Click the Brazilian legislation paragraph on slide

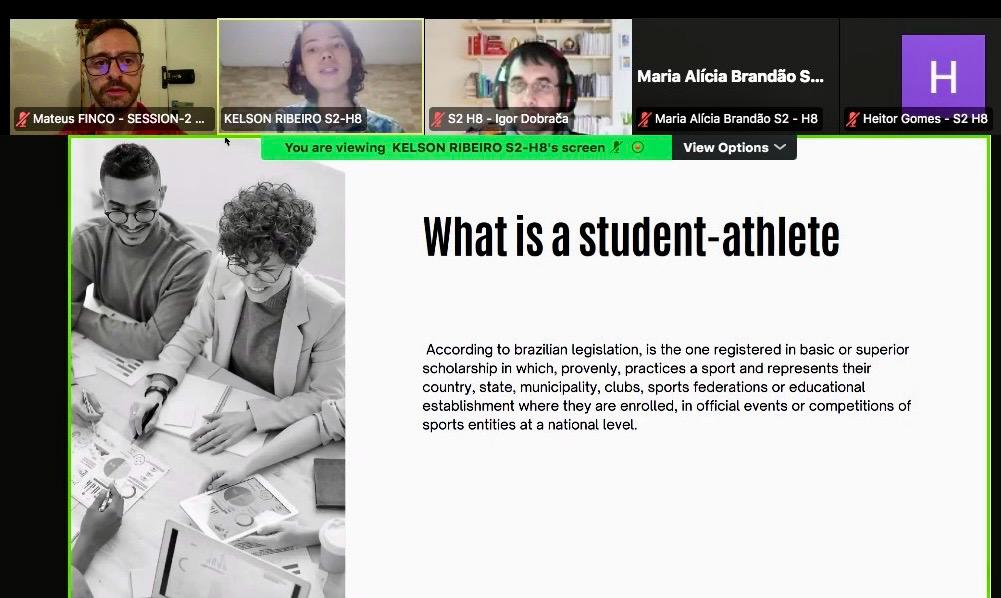tap(666, 387)
